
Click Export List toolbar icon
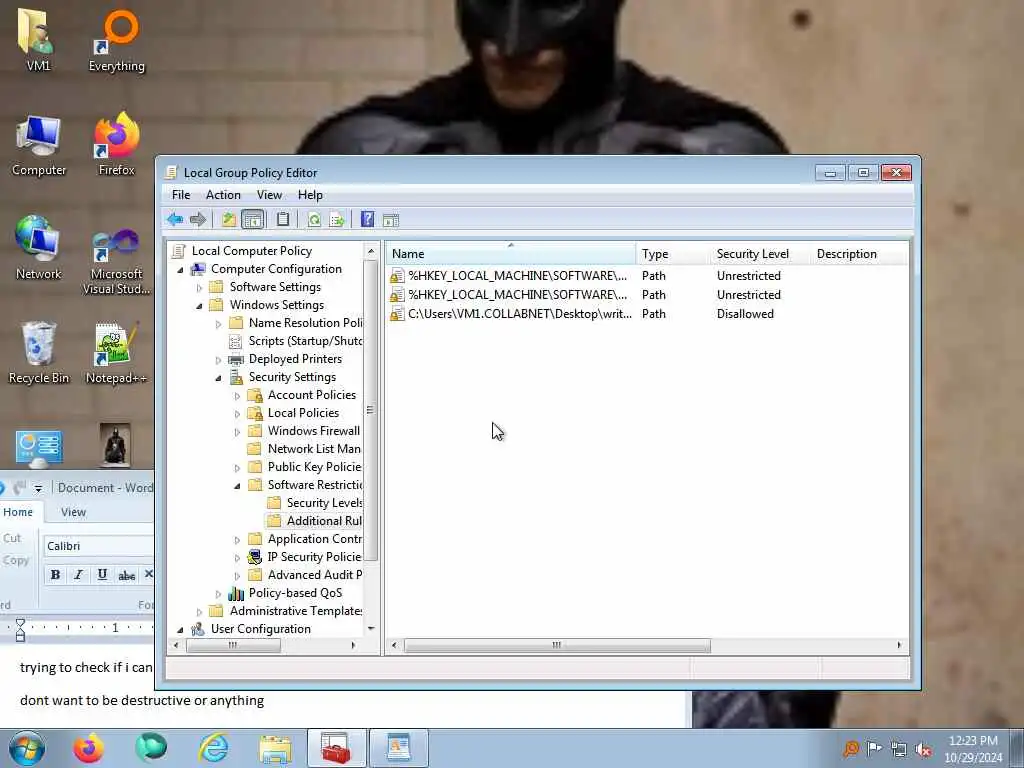337,219
